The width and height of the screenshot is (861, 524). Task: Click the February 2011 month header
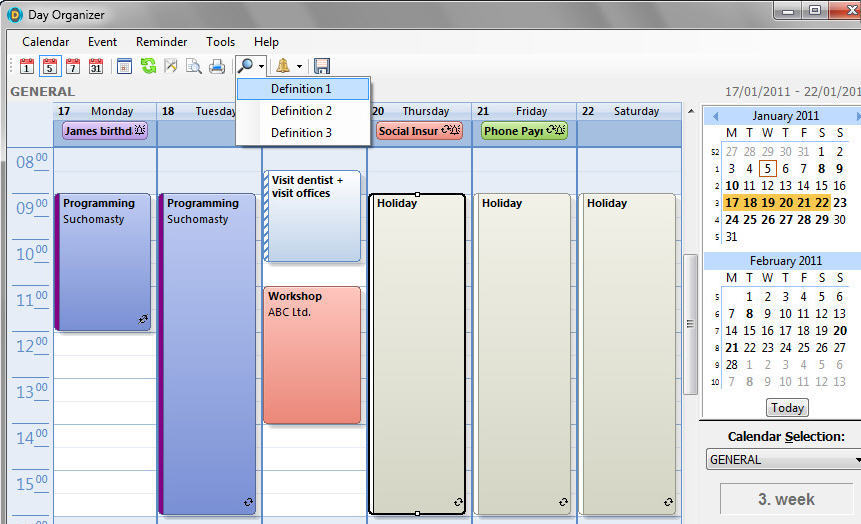pos(786,261)
